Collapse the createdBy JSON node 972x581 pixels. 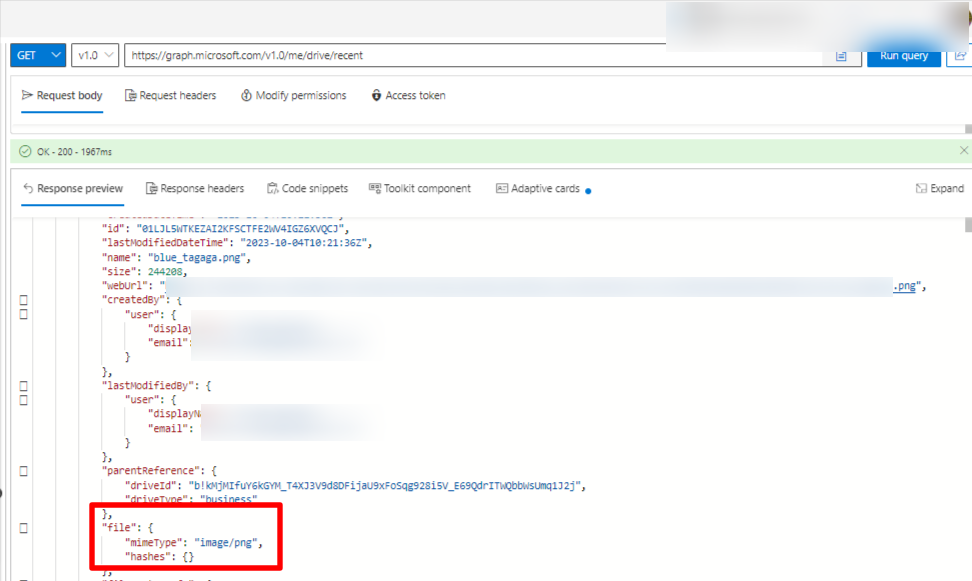(x=24, y=300)
